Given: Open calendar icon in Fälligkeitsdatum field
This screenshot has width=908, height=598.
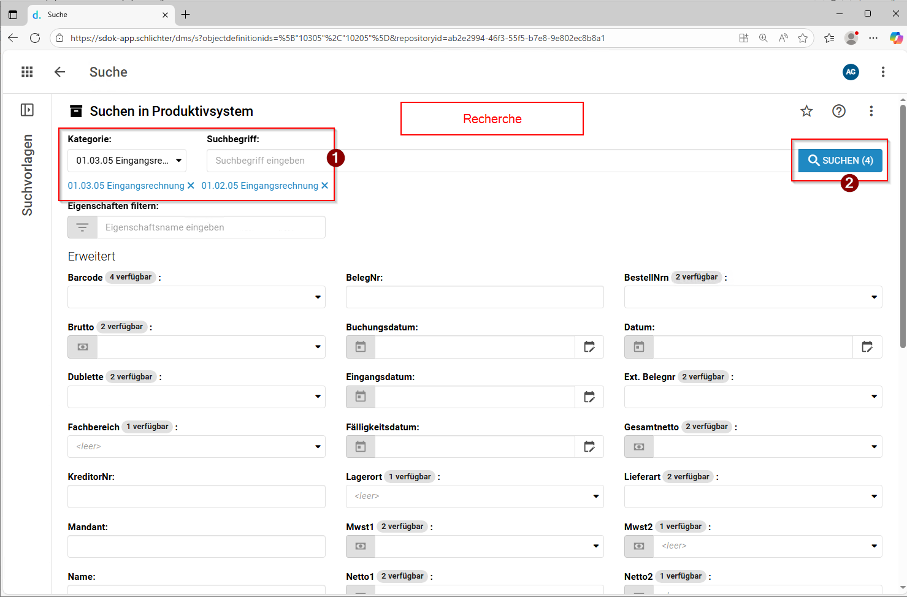Looking at the screenshot, I should (360, 446).
